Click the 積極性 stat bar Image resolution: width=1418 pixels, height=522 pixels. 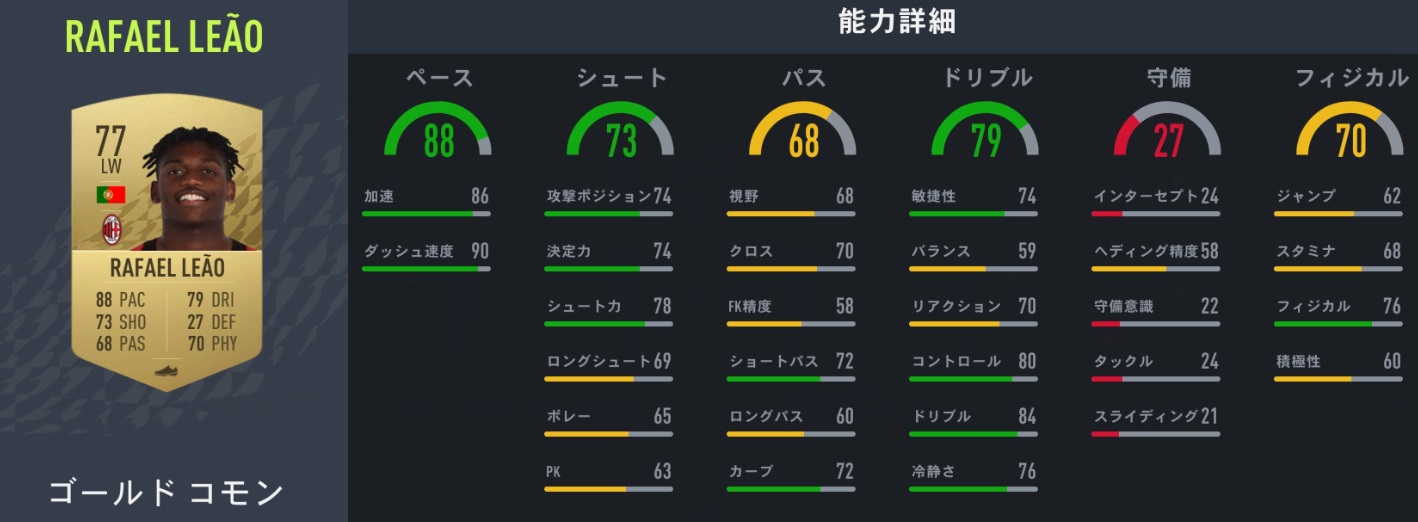1338,379
